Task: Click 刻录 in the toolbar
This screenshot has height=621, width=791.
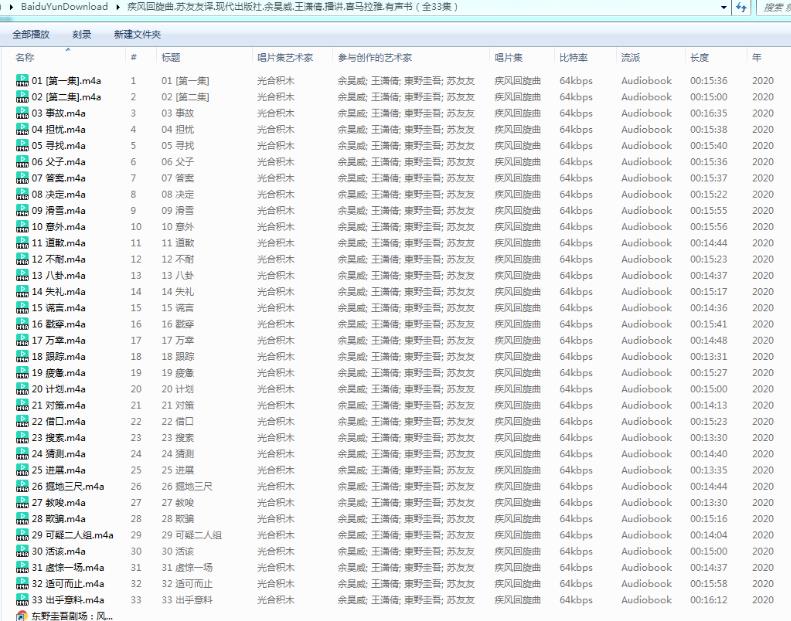Action: click(x=82, y=35)
